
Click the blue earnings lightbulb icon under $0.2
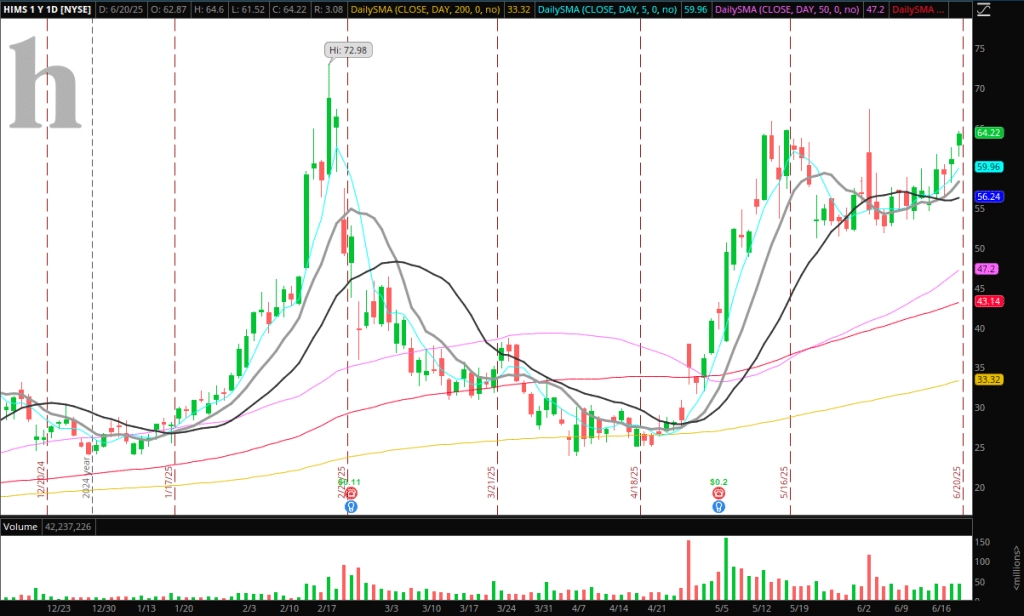pos(718,506)
